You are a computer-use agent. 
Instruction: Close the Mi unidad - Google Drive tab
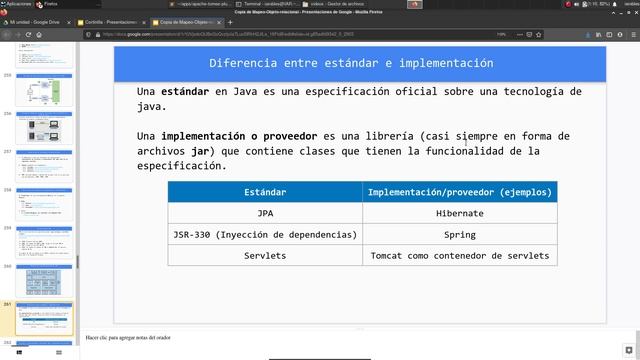(69, 22)
